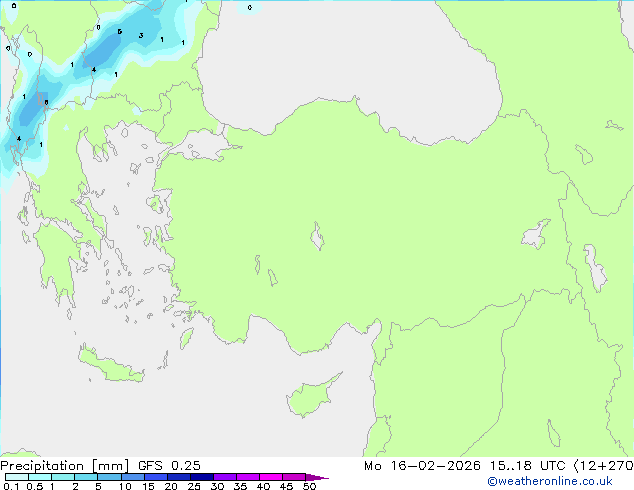The image size is (634, 490).
Task: Click the 'GFS 0.25' model label
Action: tap(169, 466)
